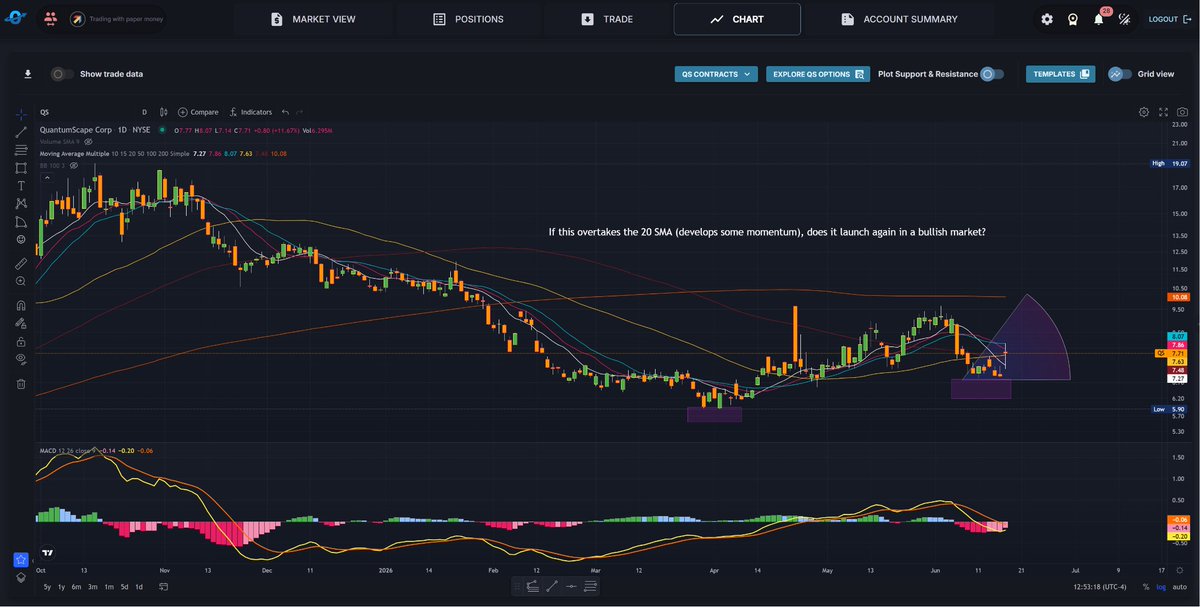Select the crosshair cursor tool
Screen dimensions: 1200x607
point(21,114)
